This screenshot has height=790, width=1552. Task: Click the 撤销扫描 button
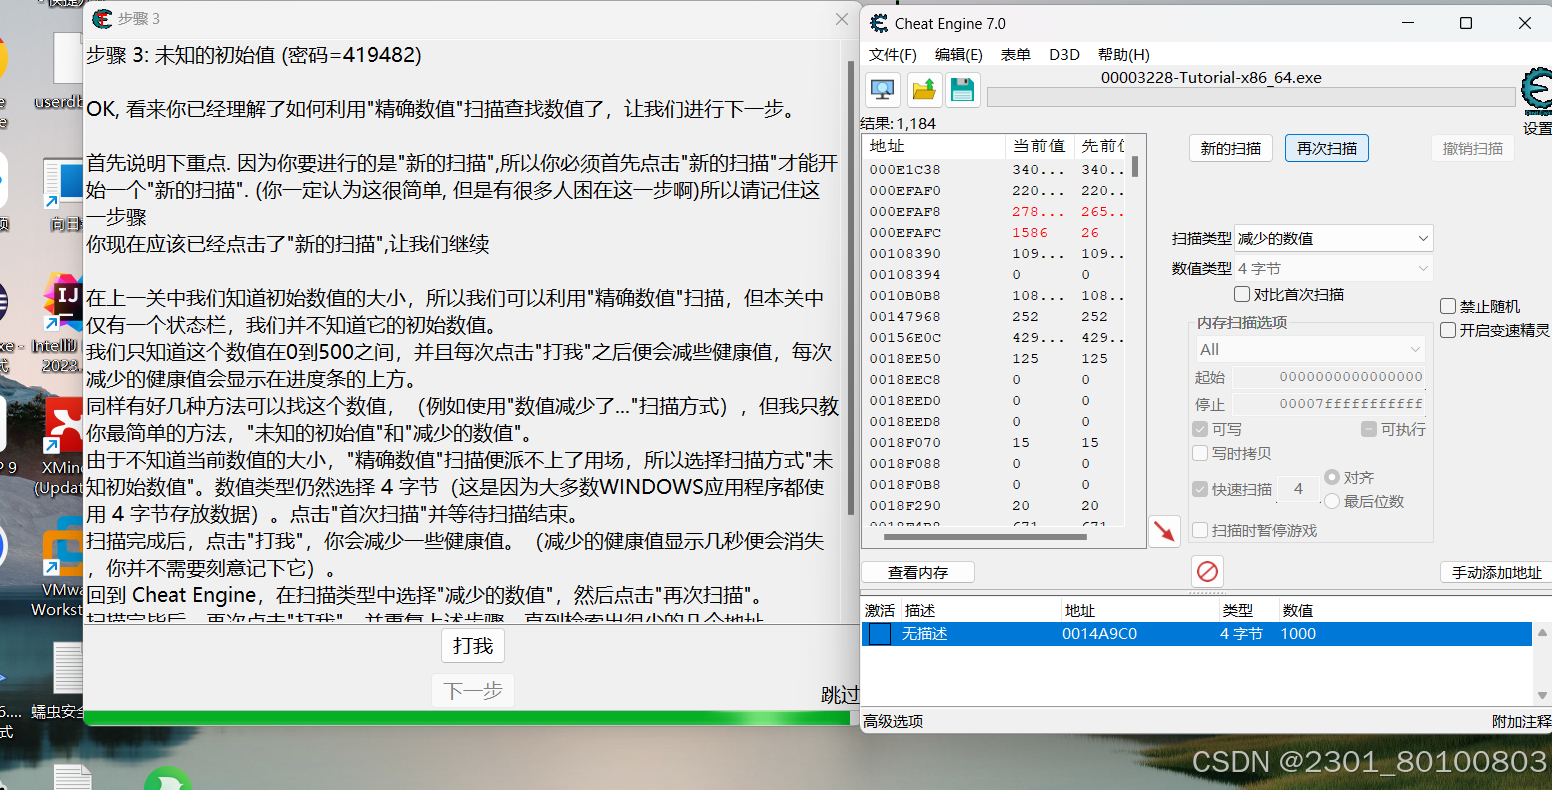click(x=1472, y=148)
